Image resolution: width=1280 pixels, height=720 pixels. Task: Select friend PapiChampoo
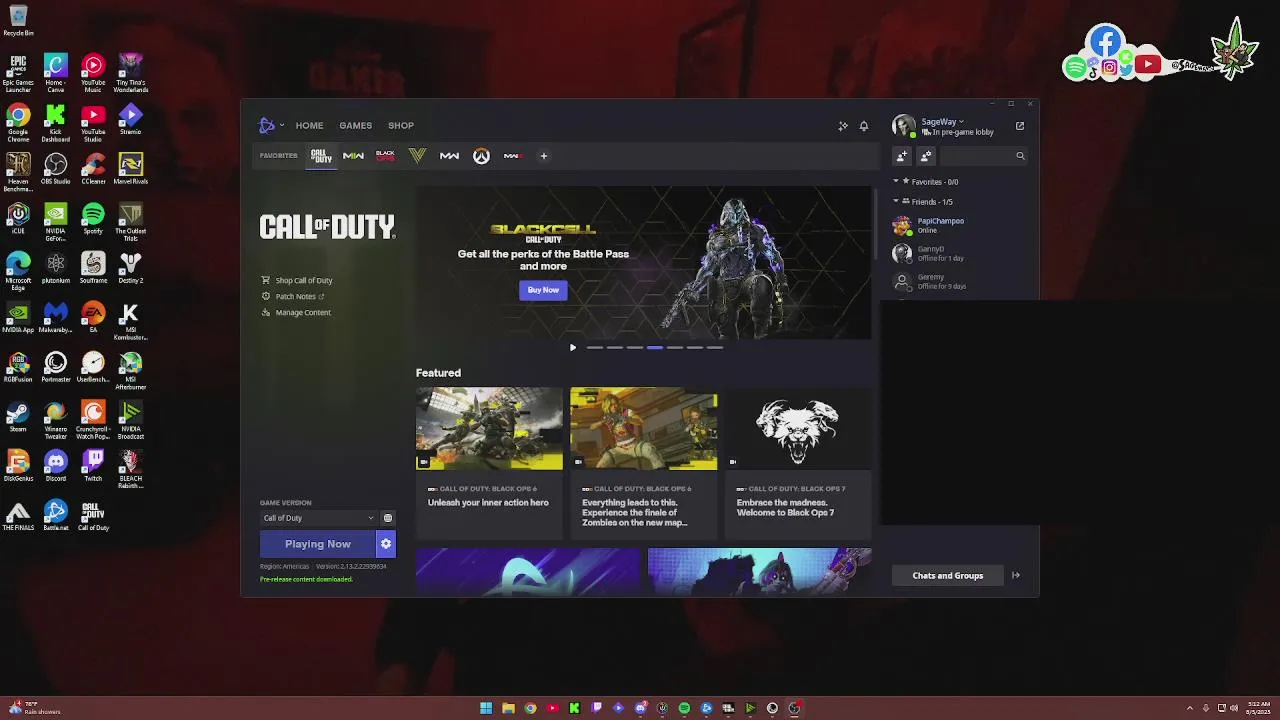pyautogui.click(x=958, y=226)
